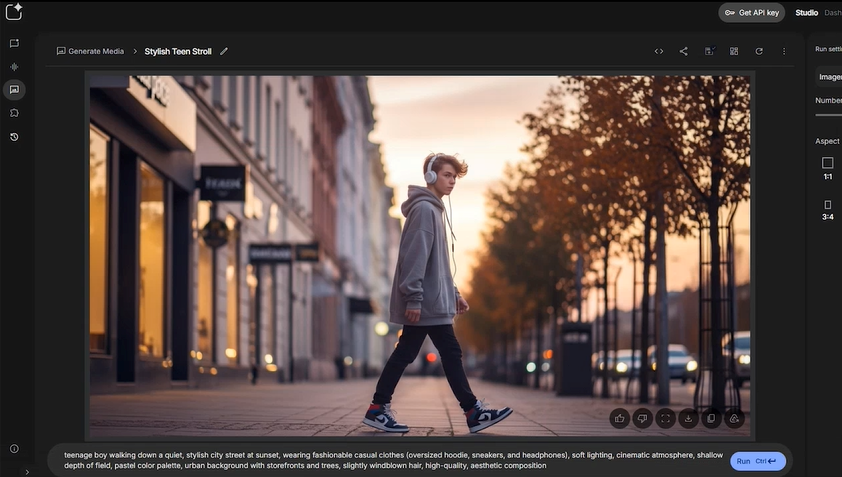Open the three-dot more options menu
The image size is (842, 477).
(x=784, y=52)
